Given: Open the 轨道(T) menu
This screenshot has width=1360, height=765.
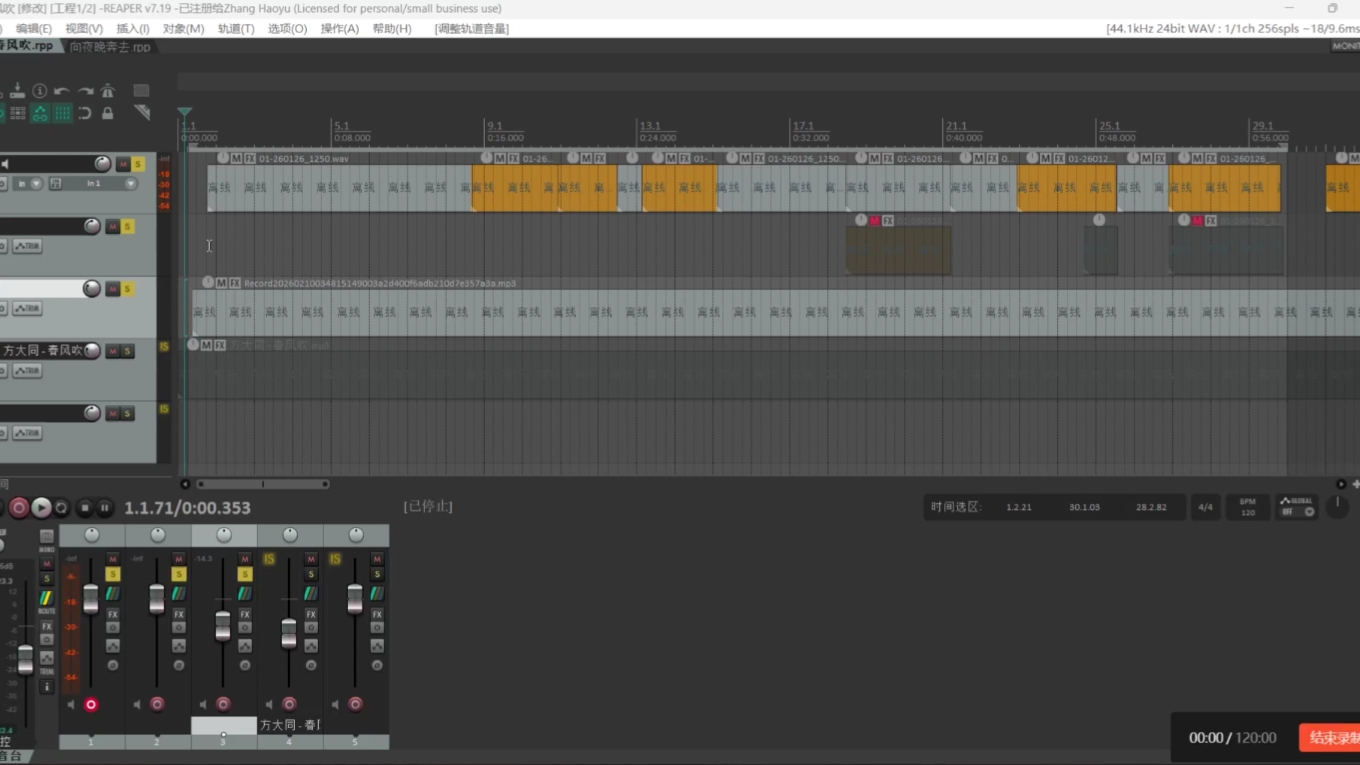Looking at the screenshot, I should [x=236, y=29].
